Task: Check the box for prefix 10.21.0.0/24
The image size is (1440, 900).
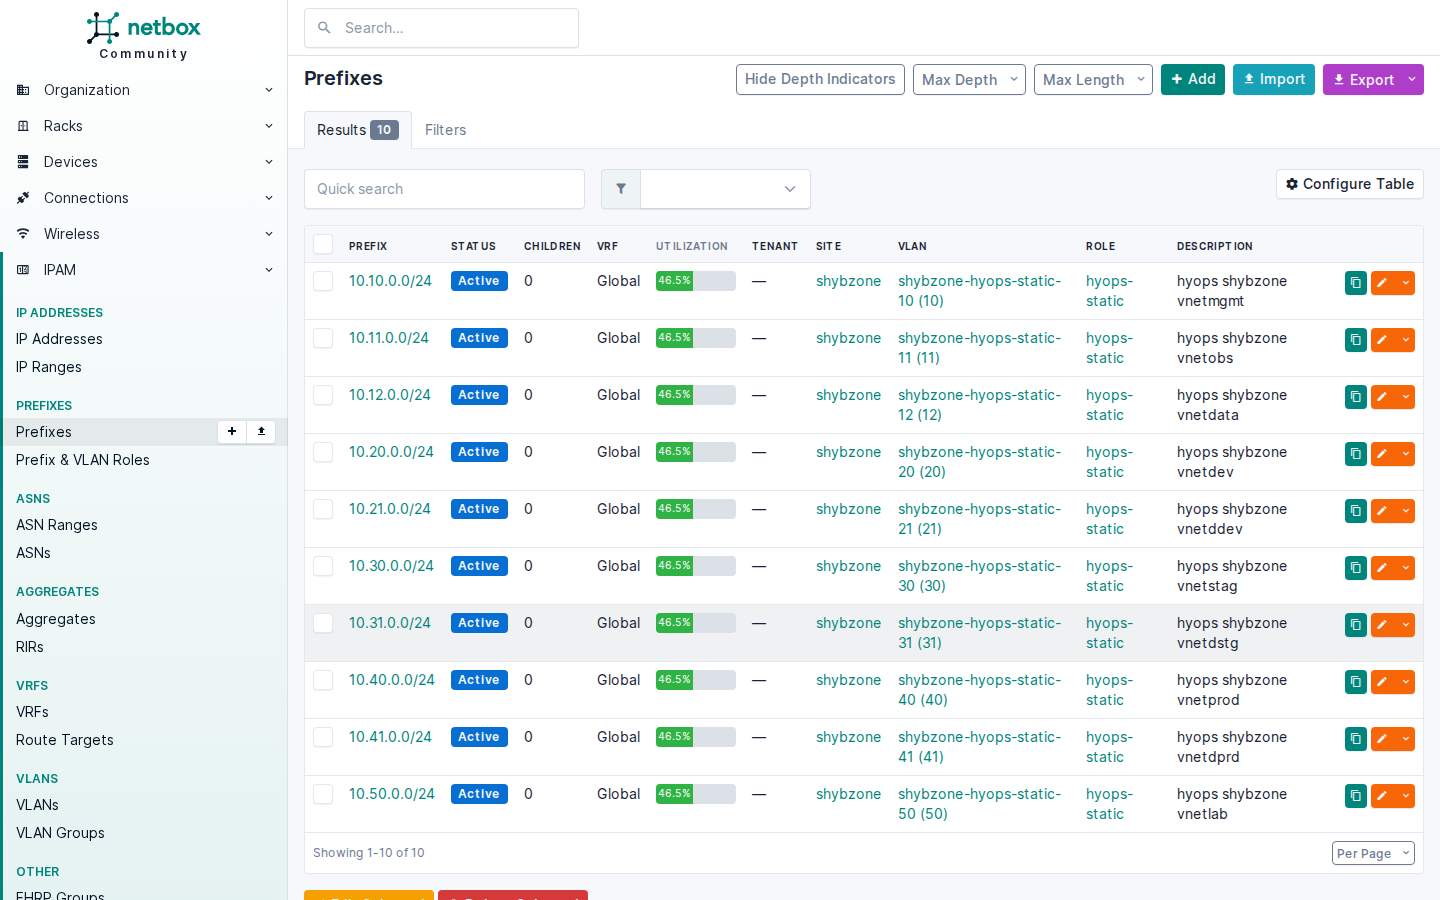Action: (x=323, y=509)
